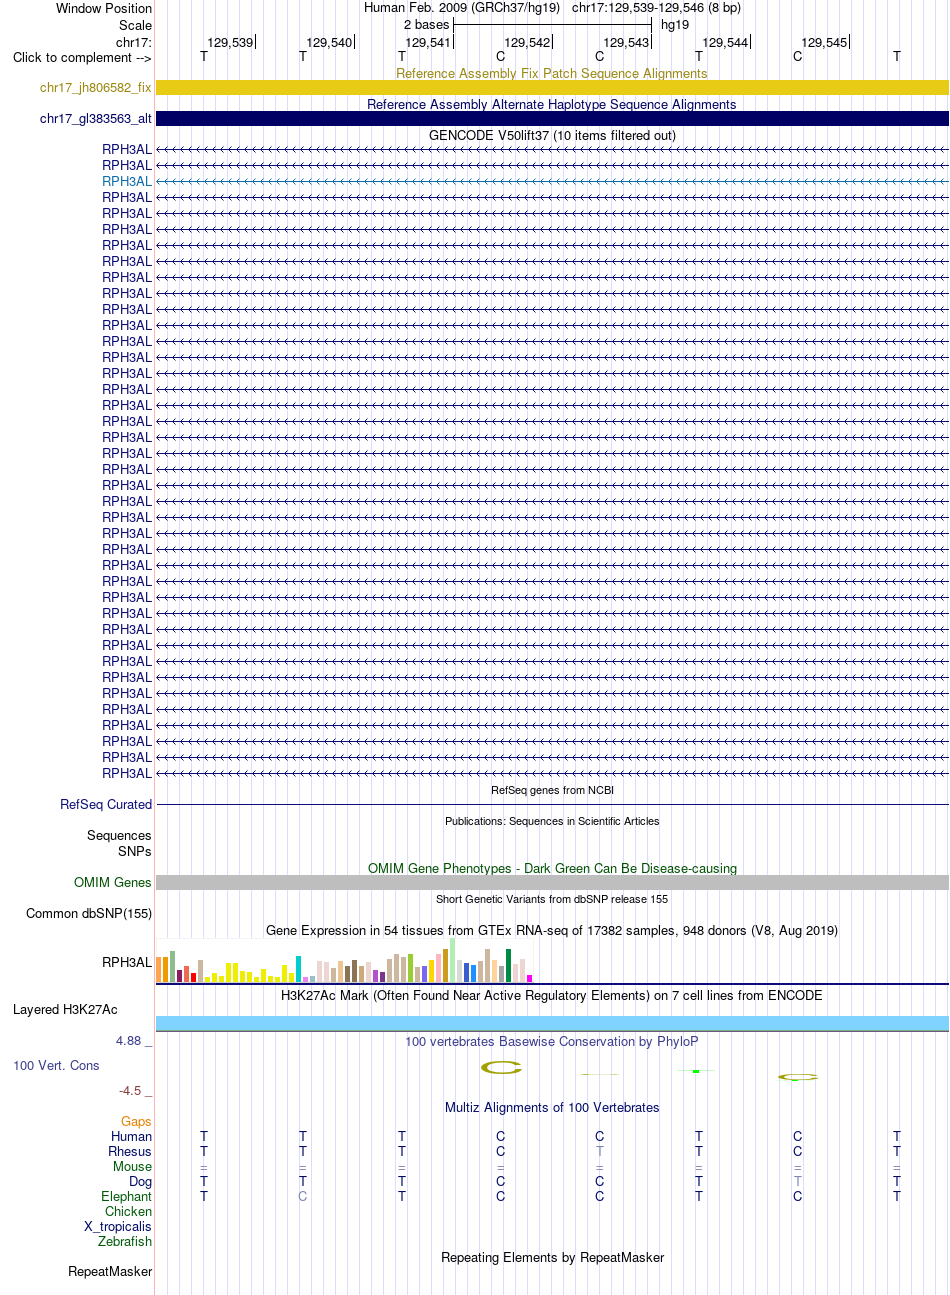The image size is (950, 1295).
Task: Click the Human species row label
Action: [x=132, y=1137]
